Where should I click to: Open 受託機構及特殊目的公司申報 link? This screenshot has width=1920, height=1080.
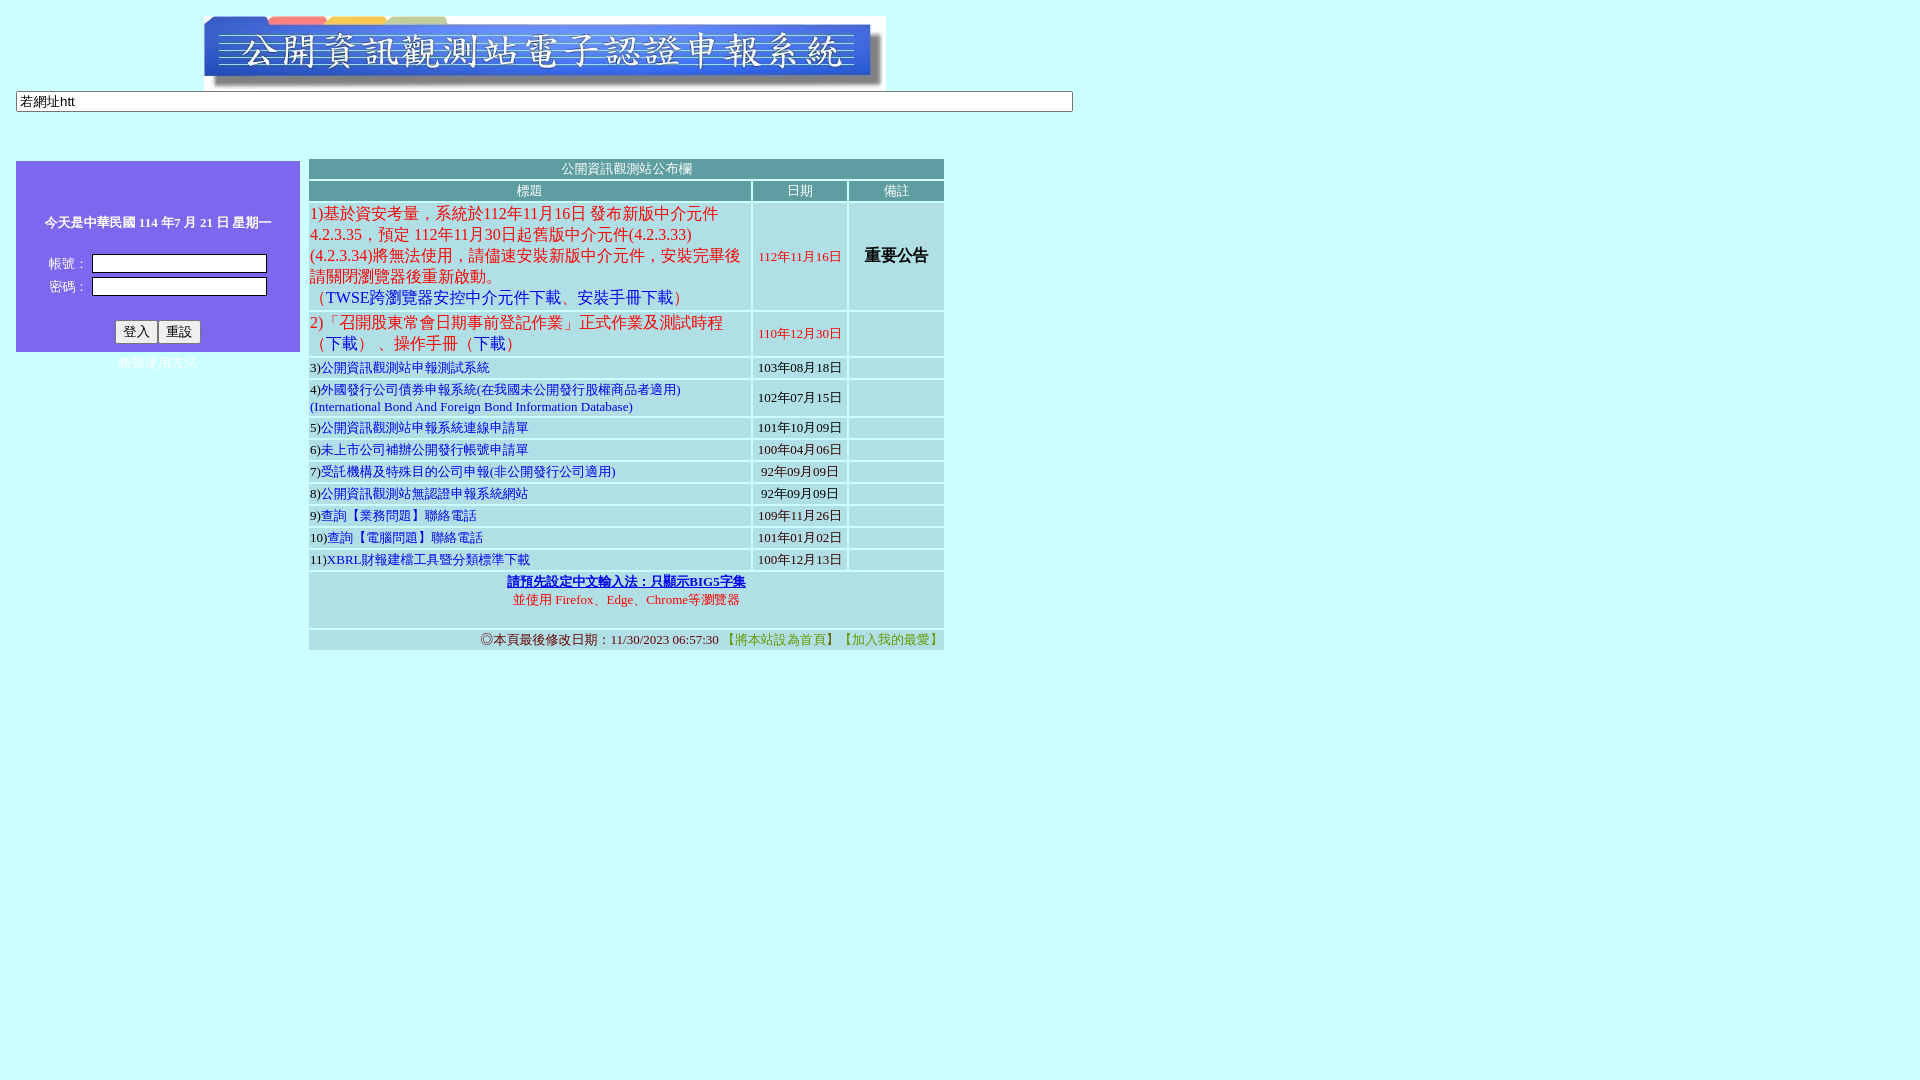(468, 472)
